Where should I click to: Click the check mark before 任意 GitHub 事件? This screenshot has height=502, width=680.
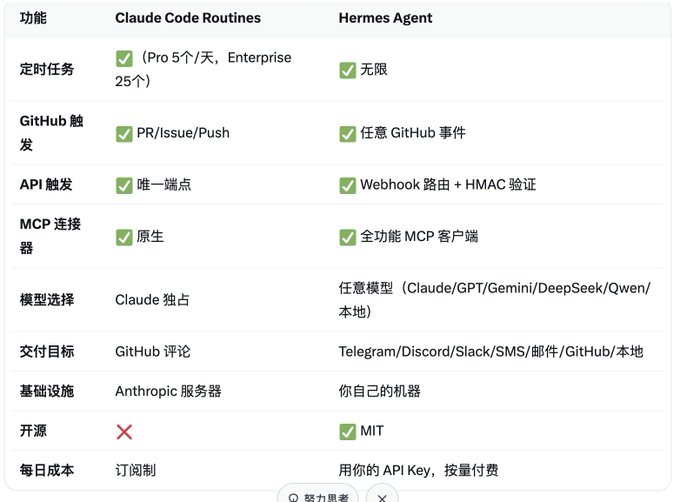347,134
